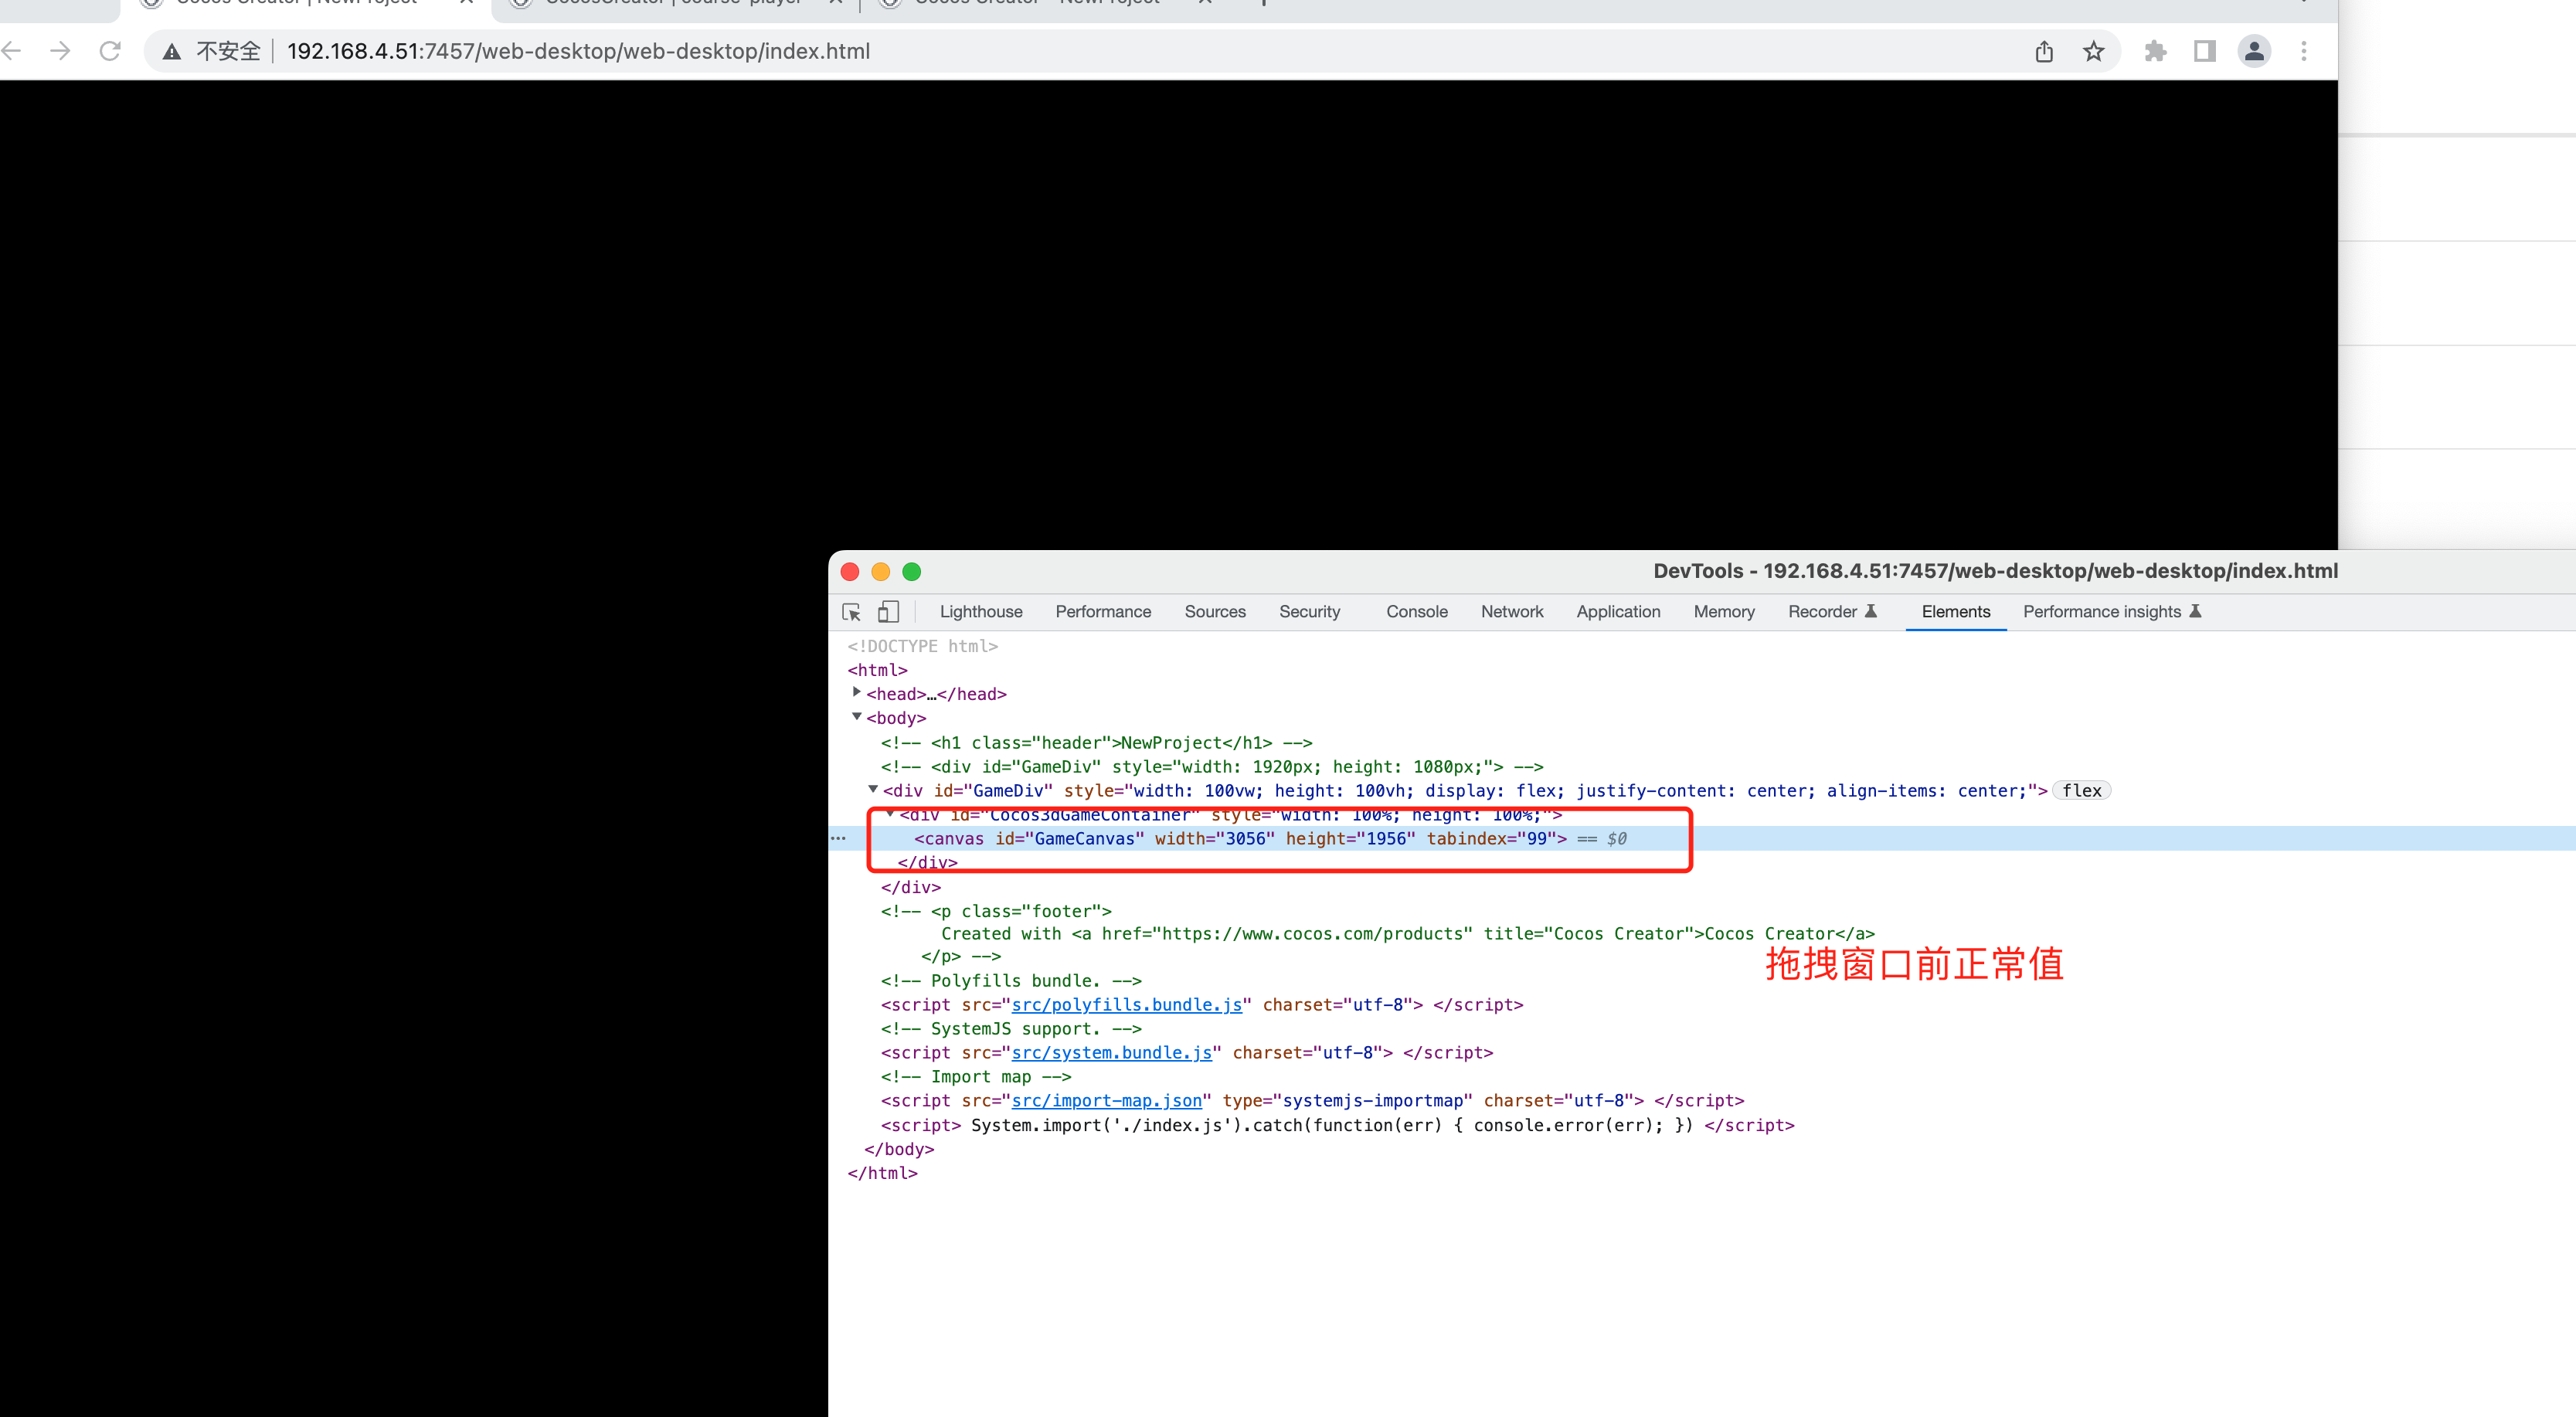Bookmark page with star icon
Screen dimensions: 2576x1417
pyautogui.click(x=2094, y=51)
